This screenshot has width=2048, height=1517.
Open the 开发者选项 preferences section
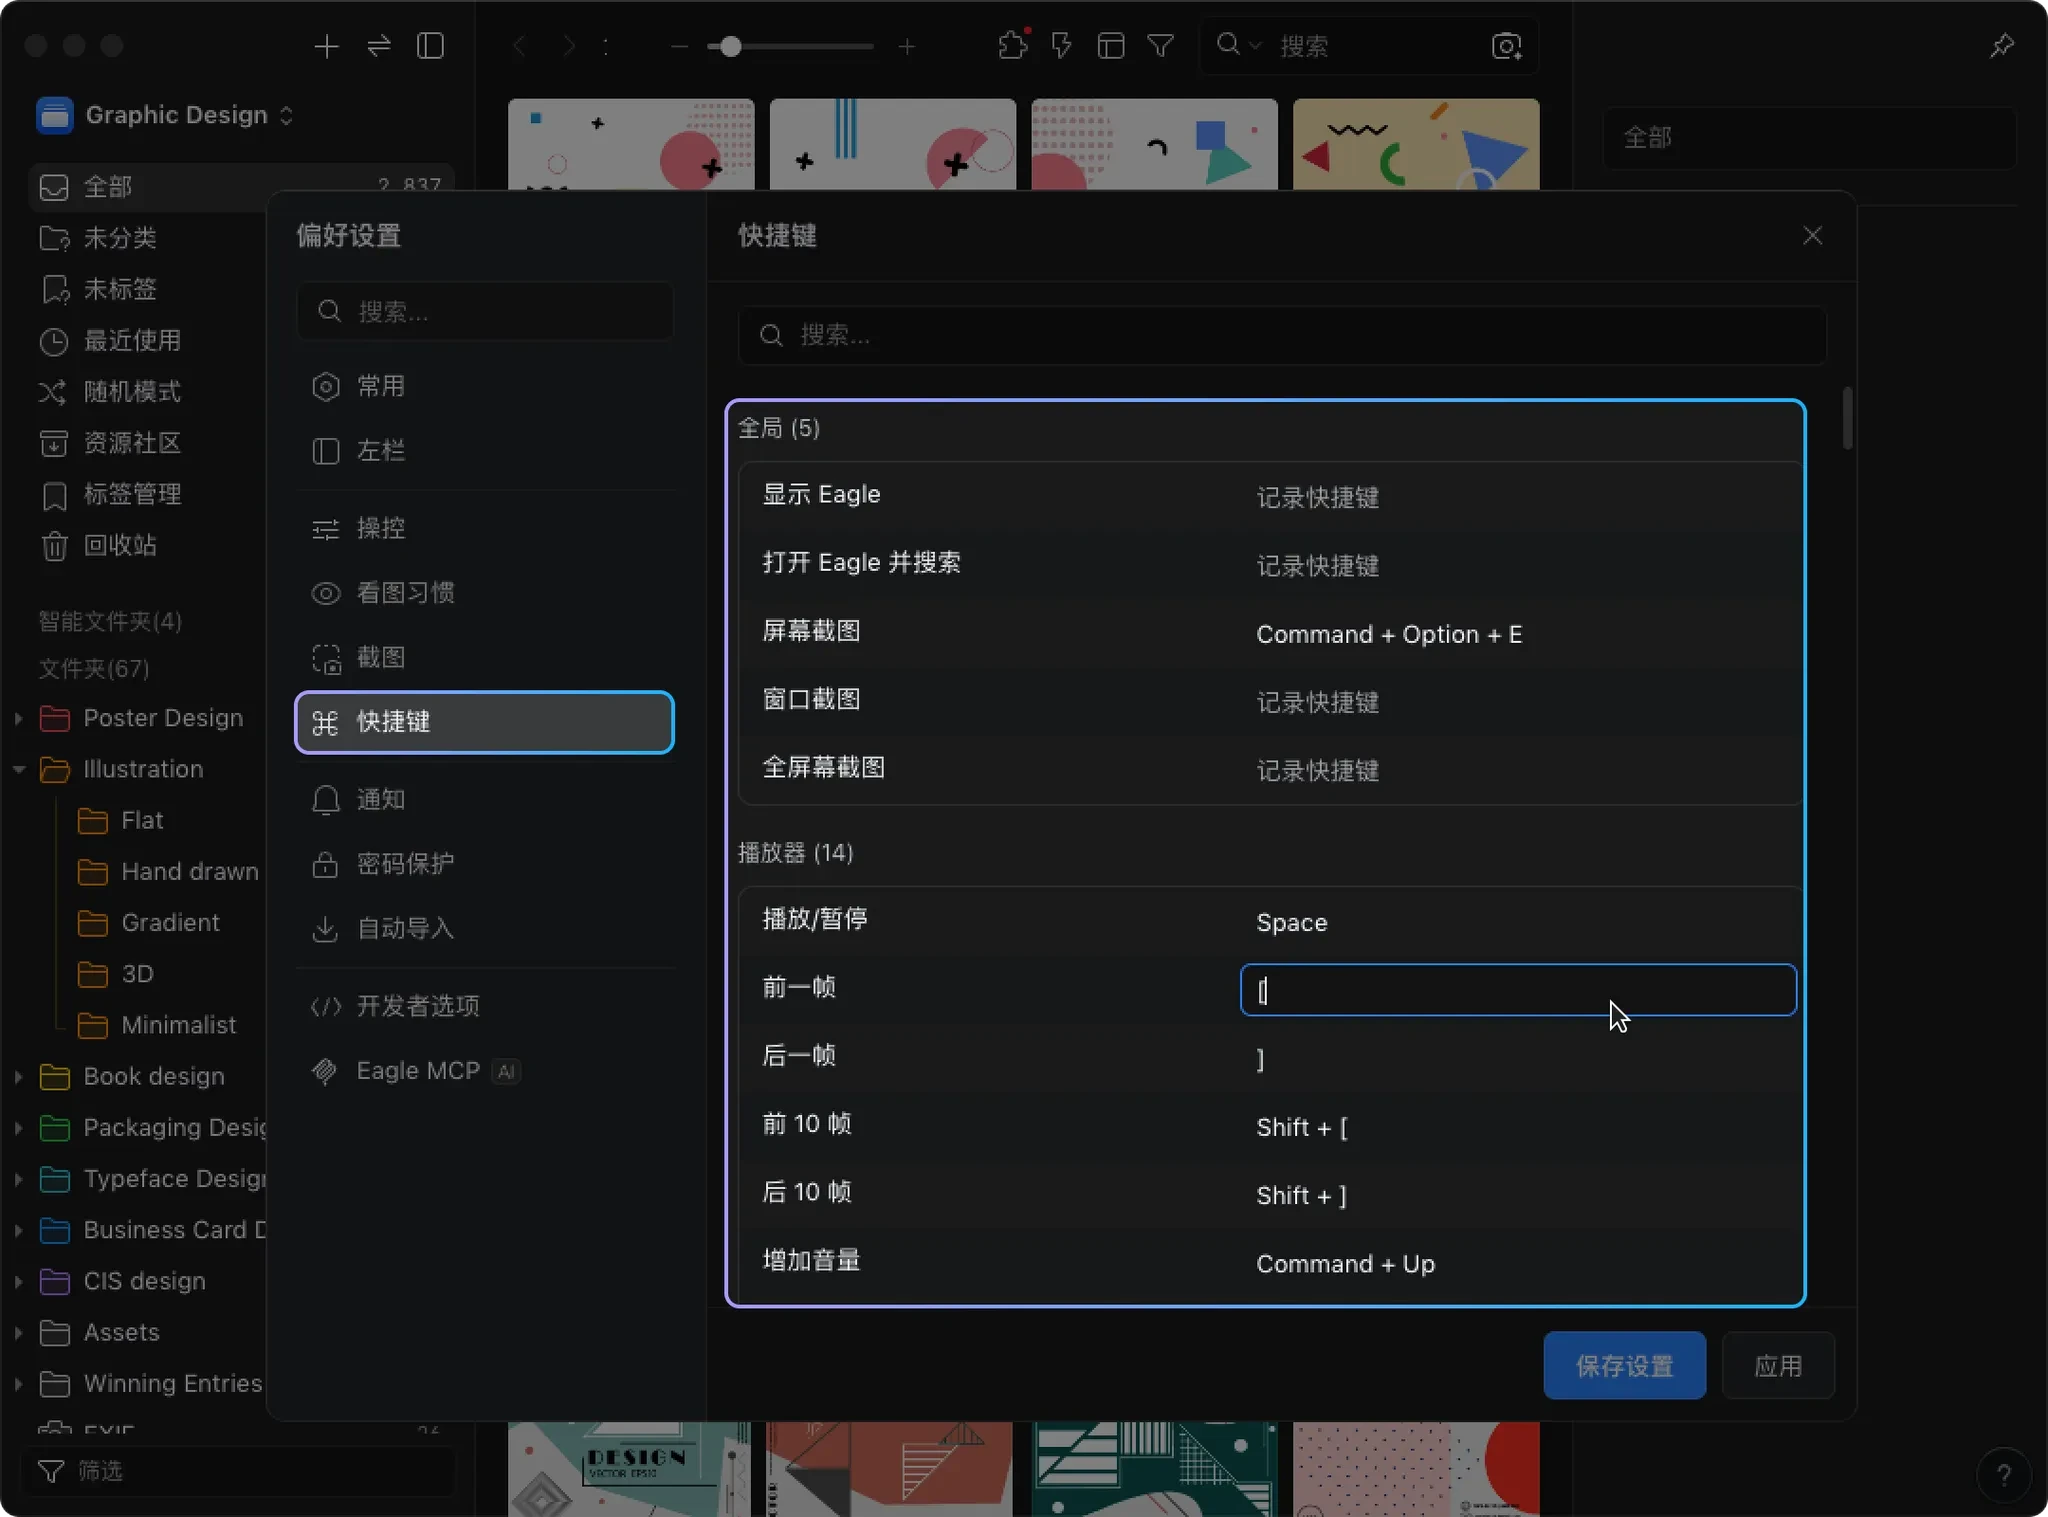485,1006
